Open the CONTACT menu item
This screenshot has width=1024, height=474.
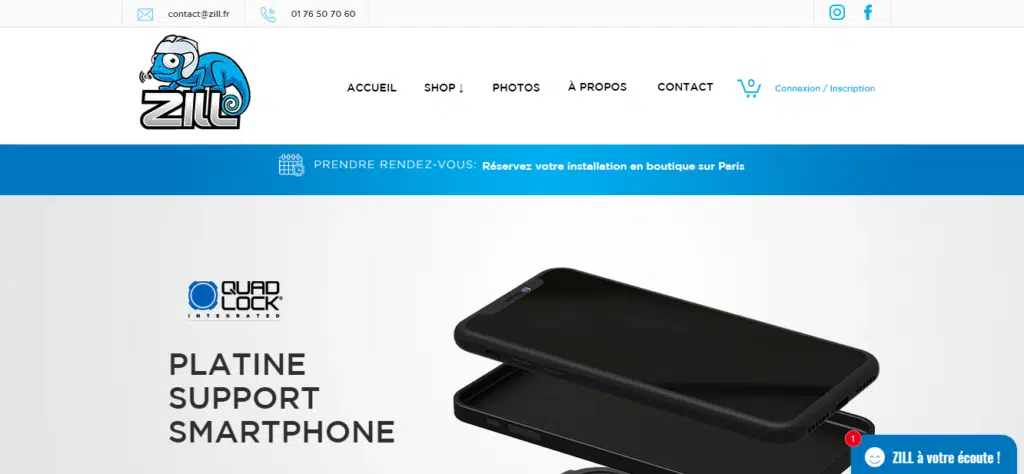pyautogui.click(x=685, y=87)
